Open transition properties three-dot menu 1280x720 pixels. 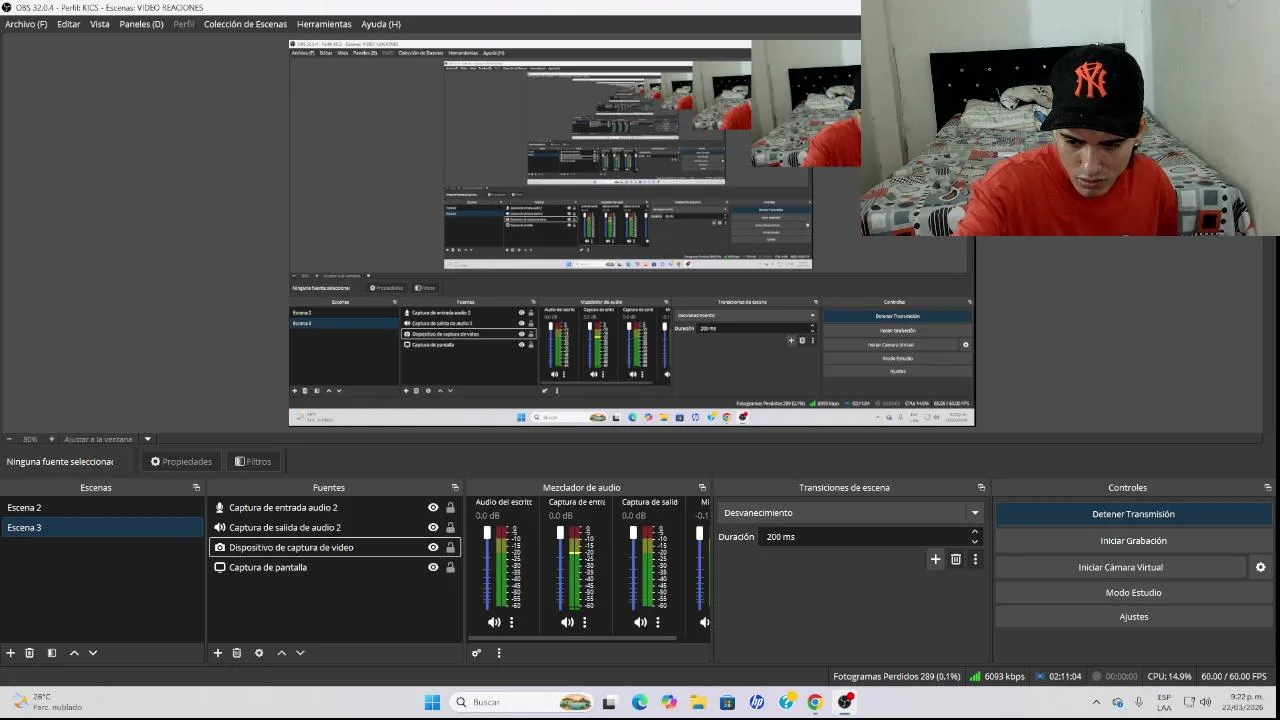(975, 560)
